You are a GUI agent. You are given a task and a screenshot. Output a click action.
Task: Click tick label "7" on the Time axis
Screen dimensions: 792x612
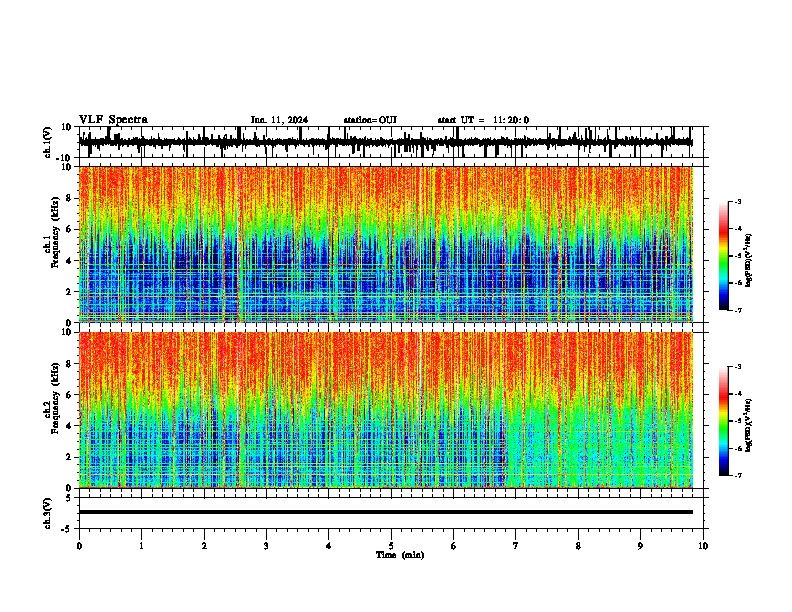coord(516,546)
